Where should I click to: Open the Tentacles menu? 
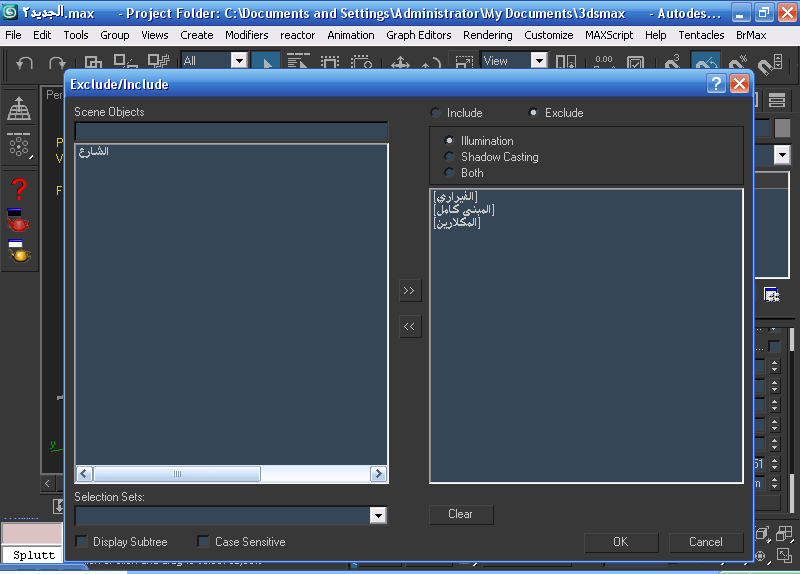(x=701, y=35)
